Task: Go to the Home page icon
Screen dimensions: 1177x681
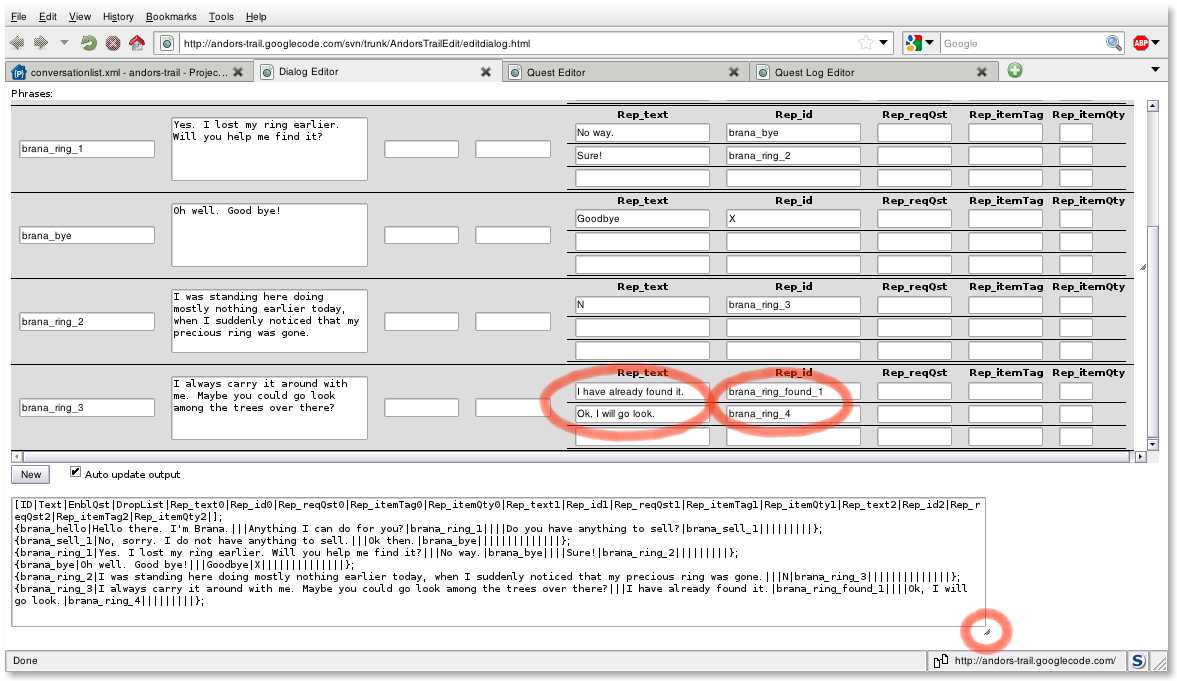Action: click(137, 43)
